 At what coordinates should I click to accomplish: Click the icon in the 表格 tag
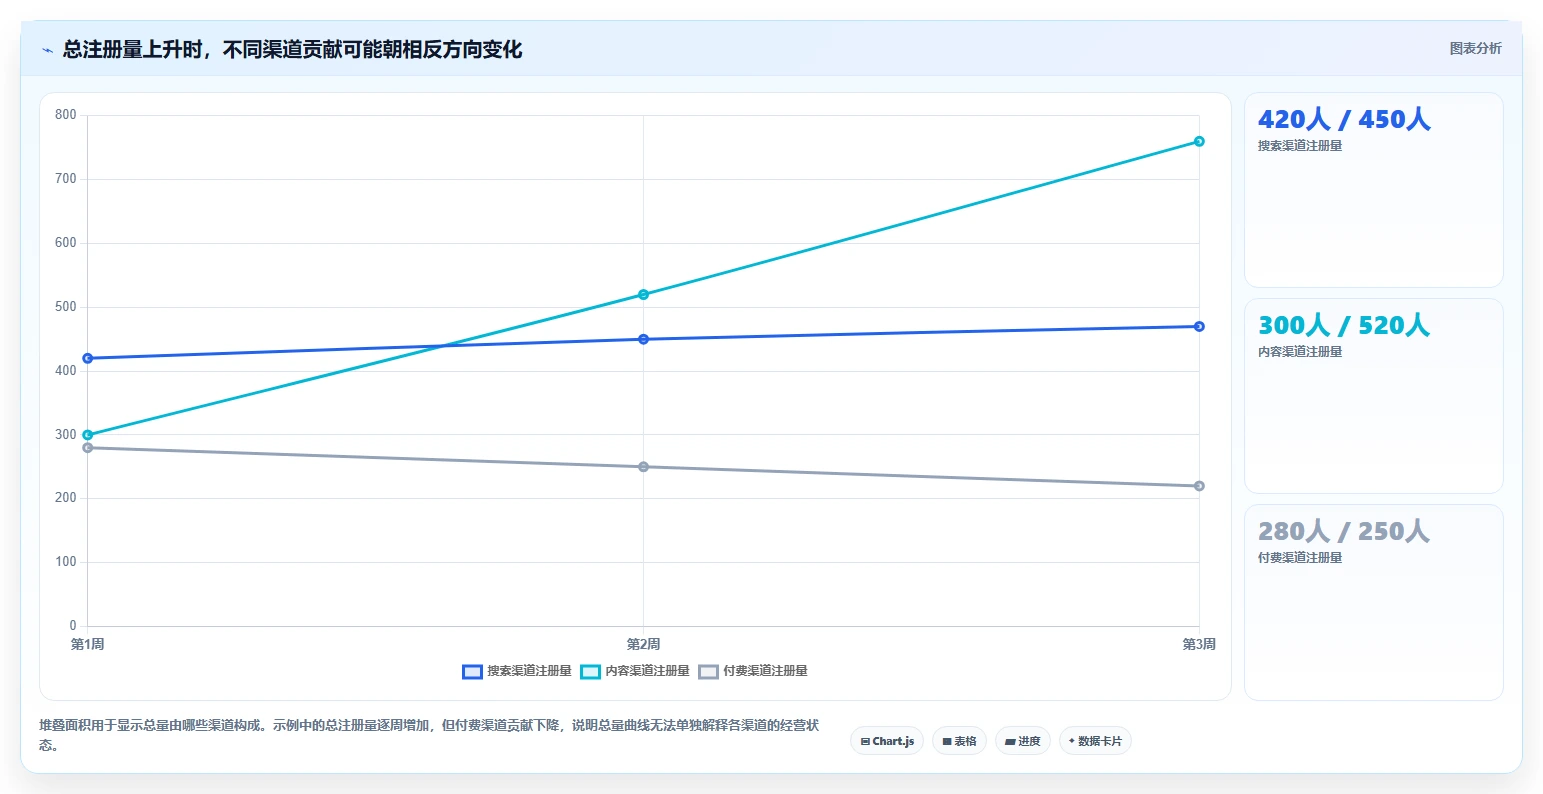click(x=947, y=742)
